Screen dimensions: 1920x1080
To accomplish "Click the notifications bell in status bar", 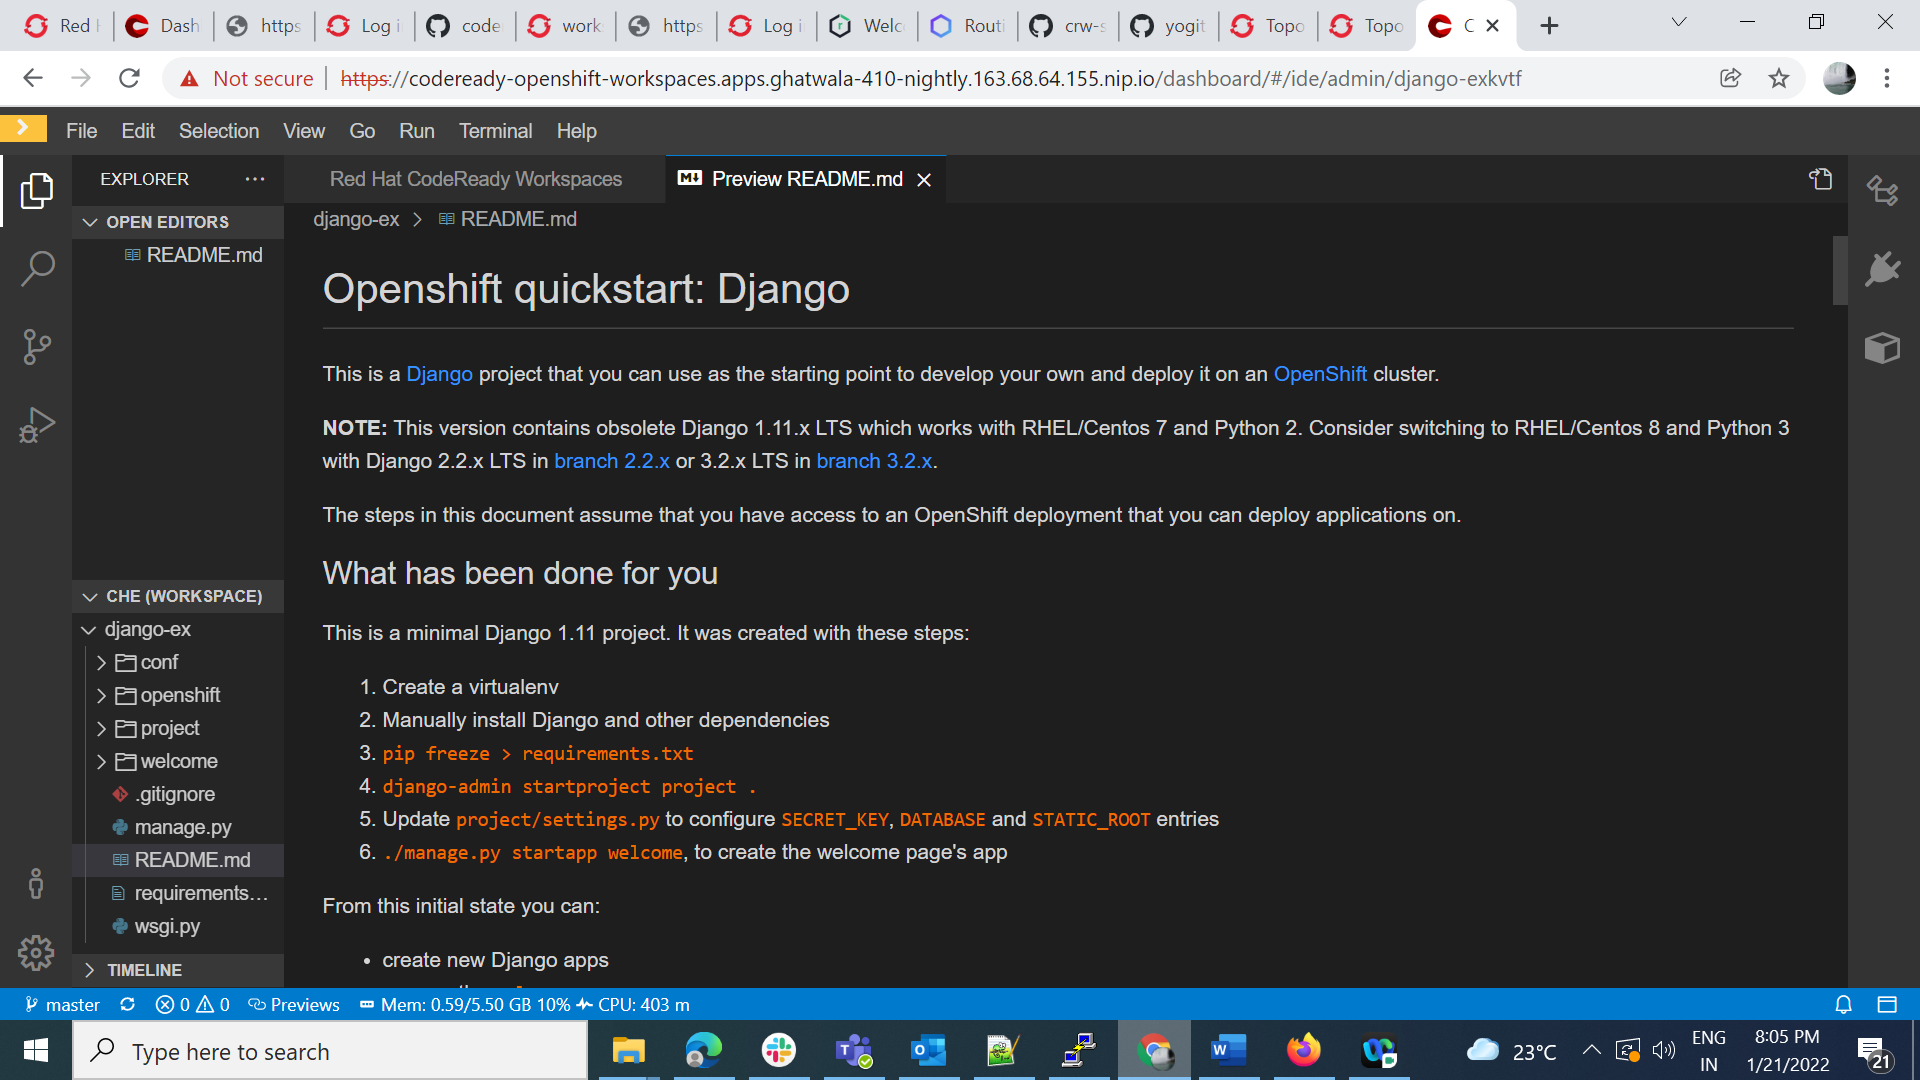I will (x=1843, y=1004).
